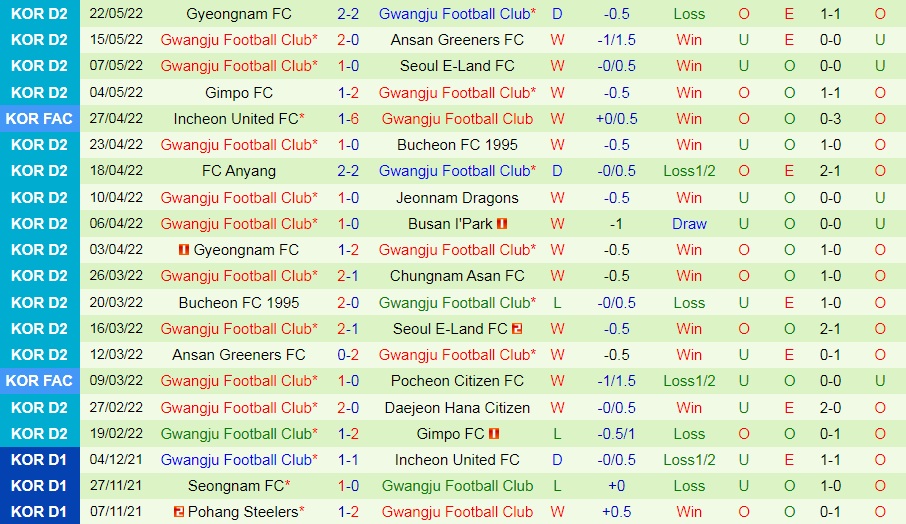The image size is (906, 524).
Task: Click red card icon next to Gimpo FC, 19/02/22
Action: [494, 434]
